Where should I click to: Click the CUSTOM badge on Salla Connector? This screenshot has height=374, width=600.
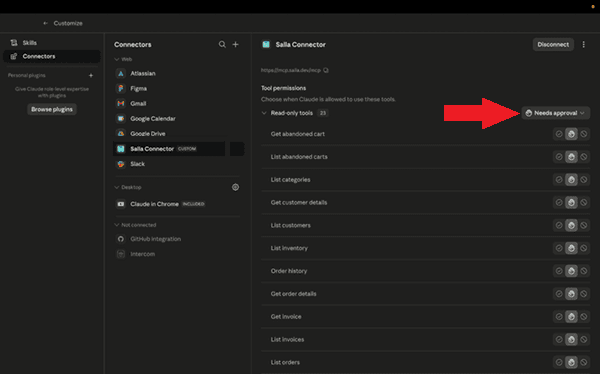coord(187,149)
